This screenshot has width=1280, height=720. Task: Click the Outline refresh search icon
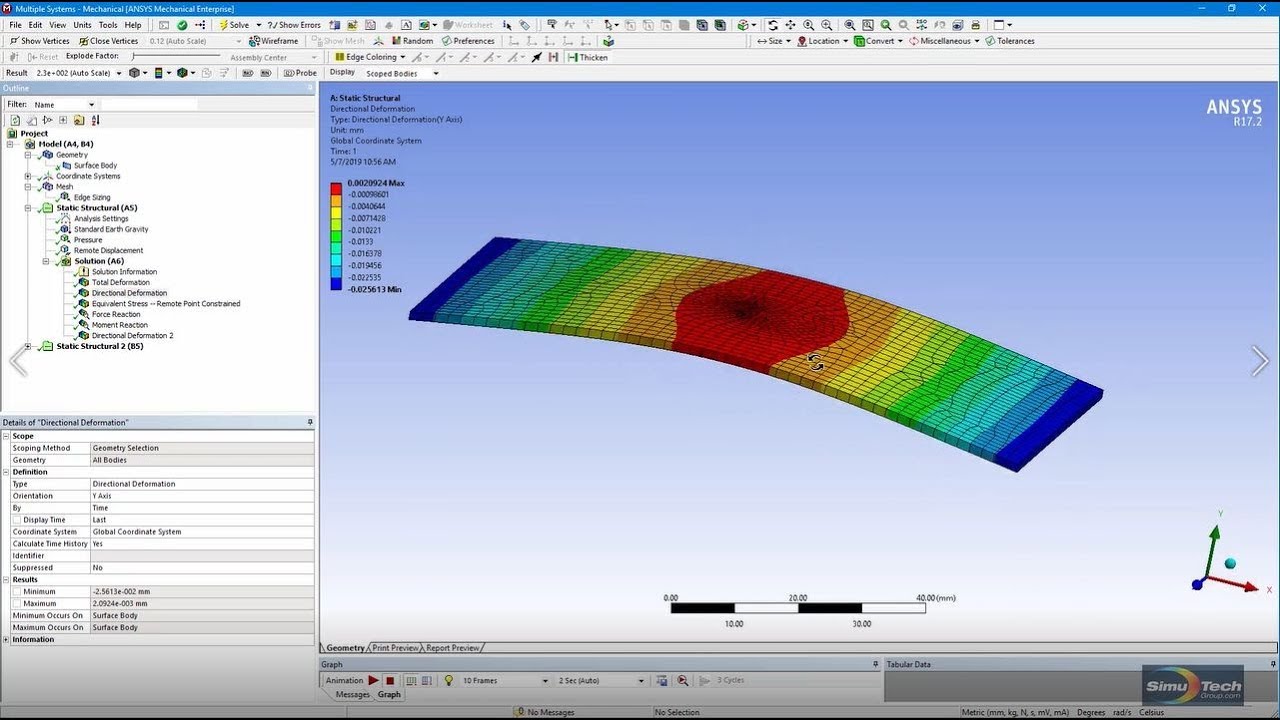pyautogui.click(x=15, y=120)
